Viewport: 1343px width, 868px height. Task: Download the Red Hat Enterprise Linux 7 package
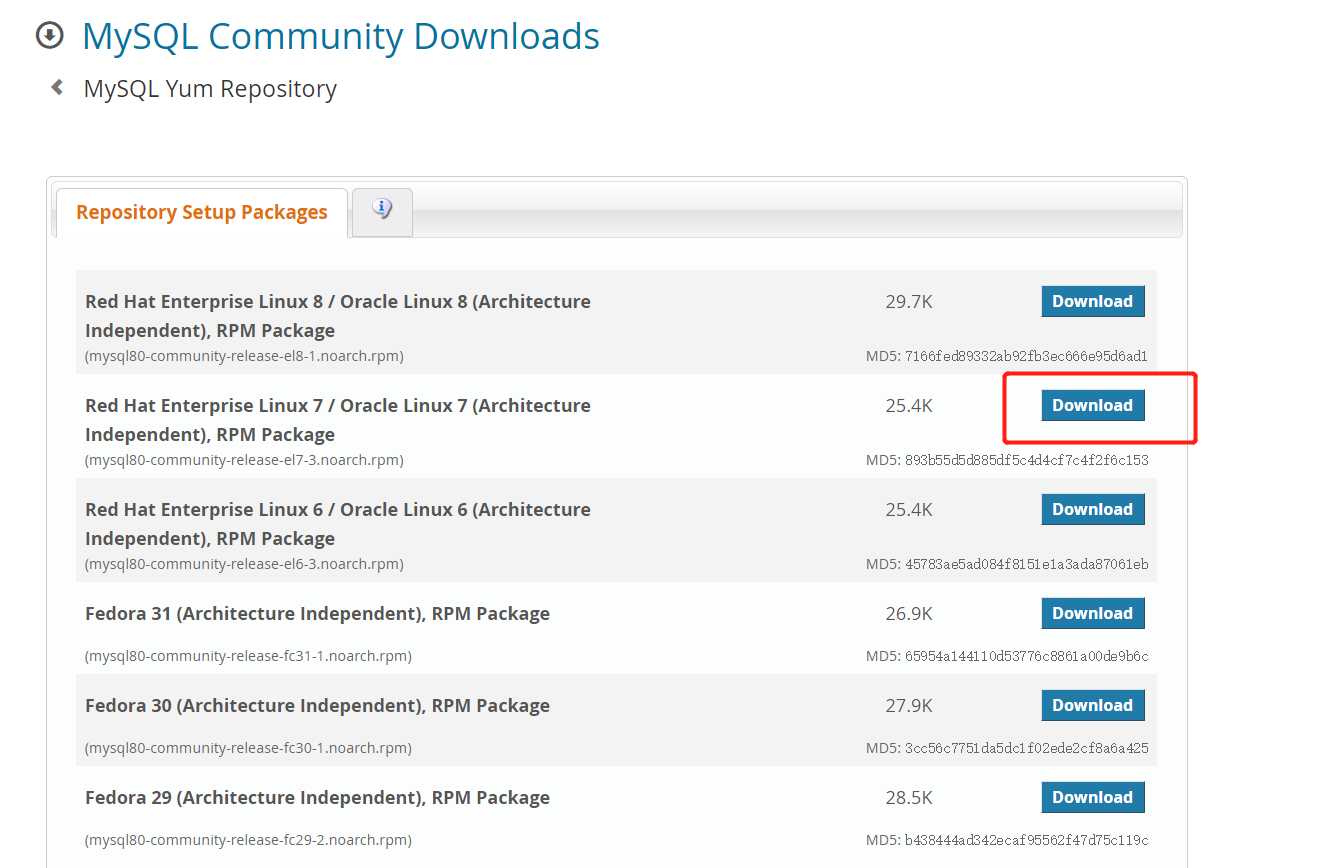tap(1093, 405)
